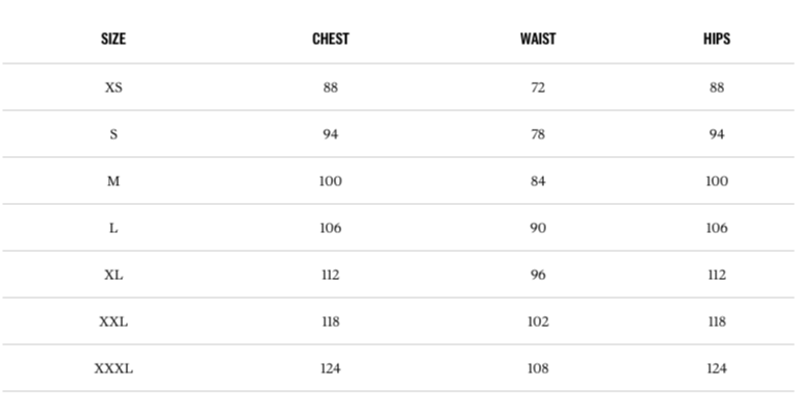The width and height of the screenshot is (800, 411).
Task: Select waist value 102 in XXL row
Action: (x=538, y=322)
